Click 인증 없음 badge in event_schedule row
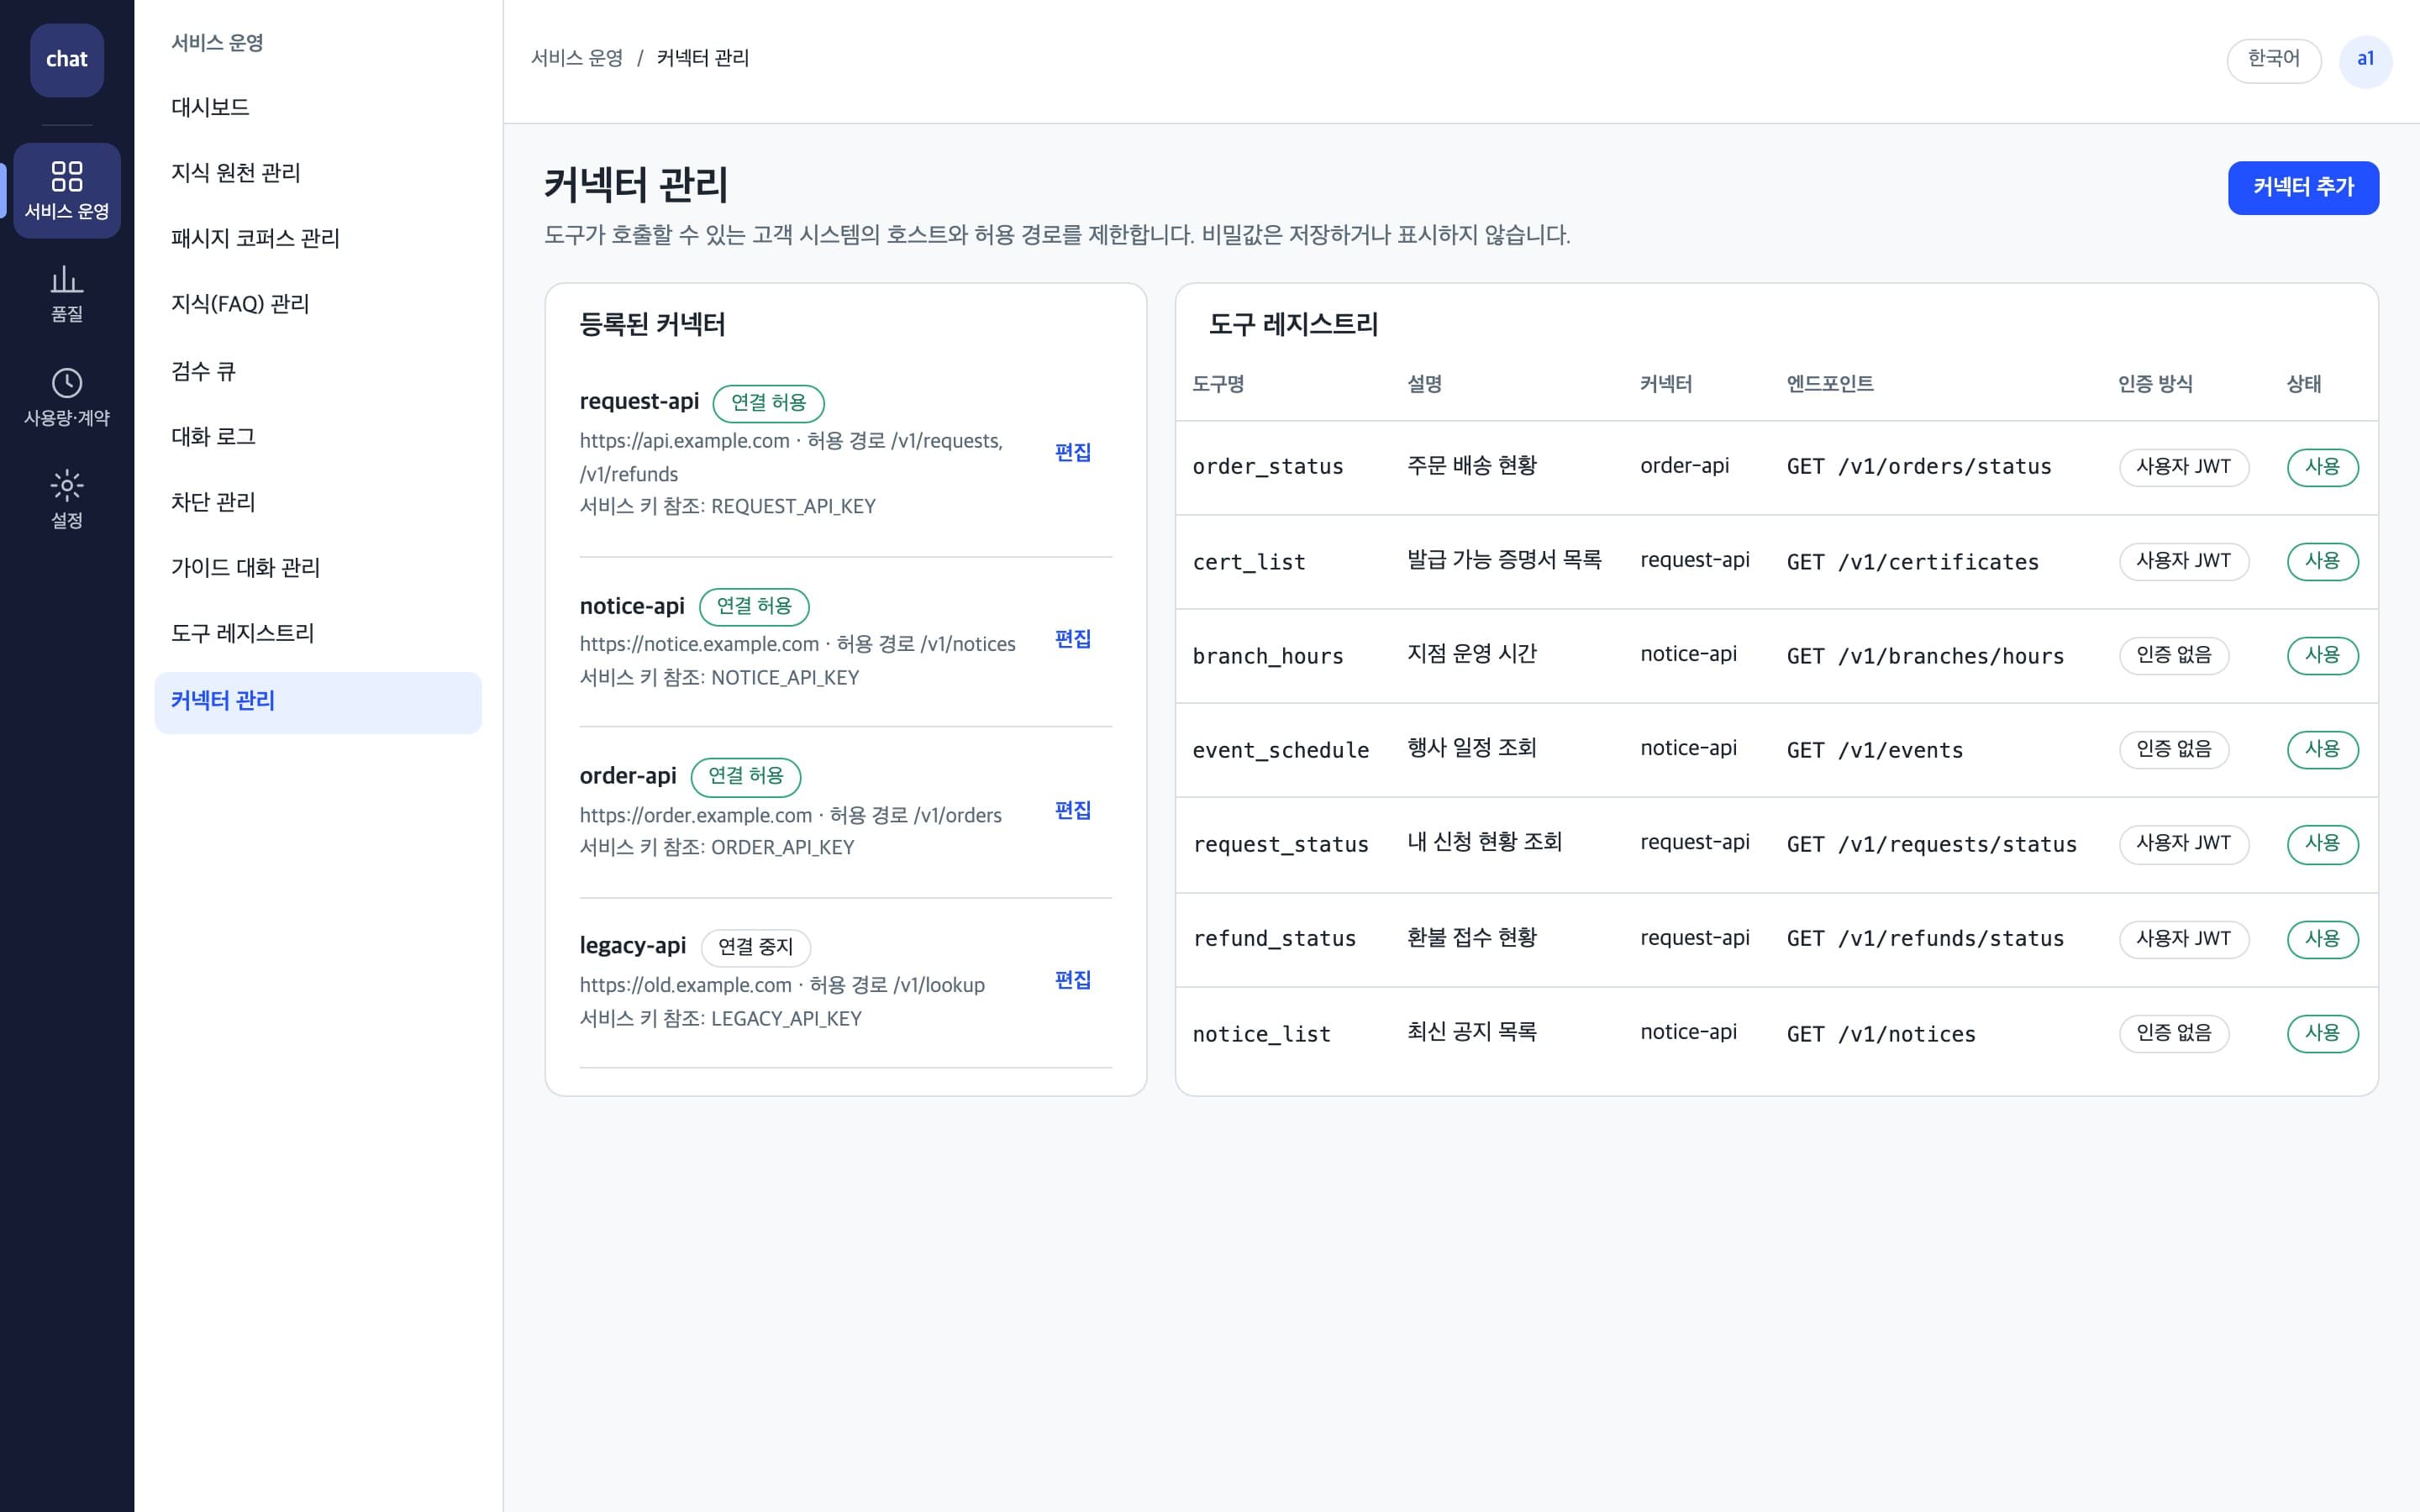2420x1512 pixels. [x=2174, y=749]
